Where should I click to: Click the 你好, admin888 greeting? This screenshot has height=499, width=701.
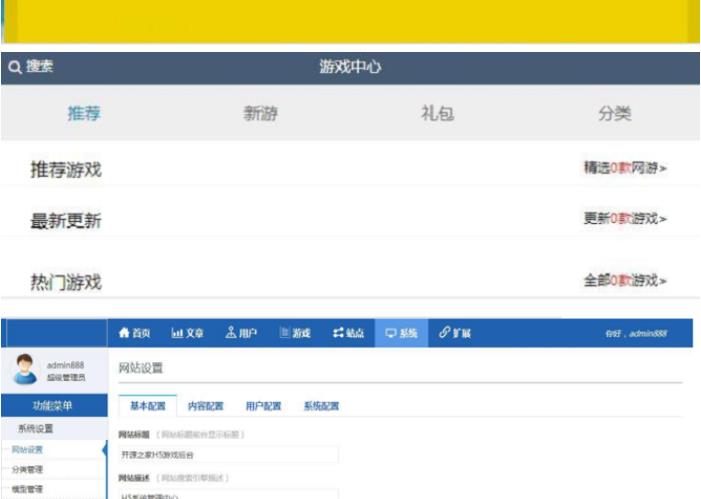(636, 334)
